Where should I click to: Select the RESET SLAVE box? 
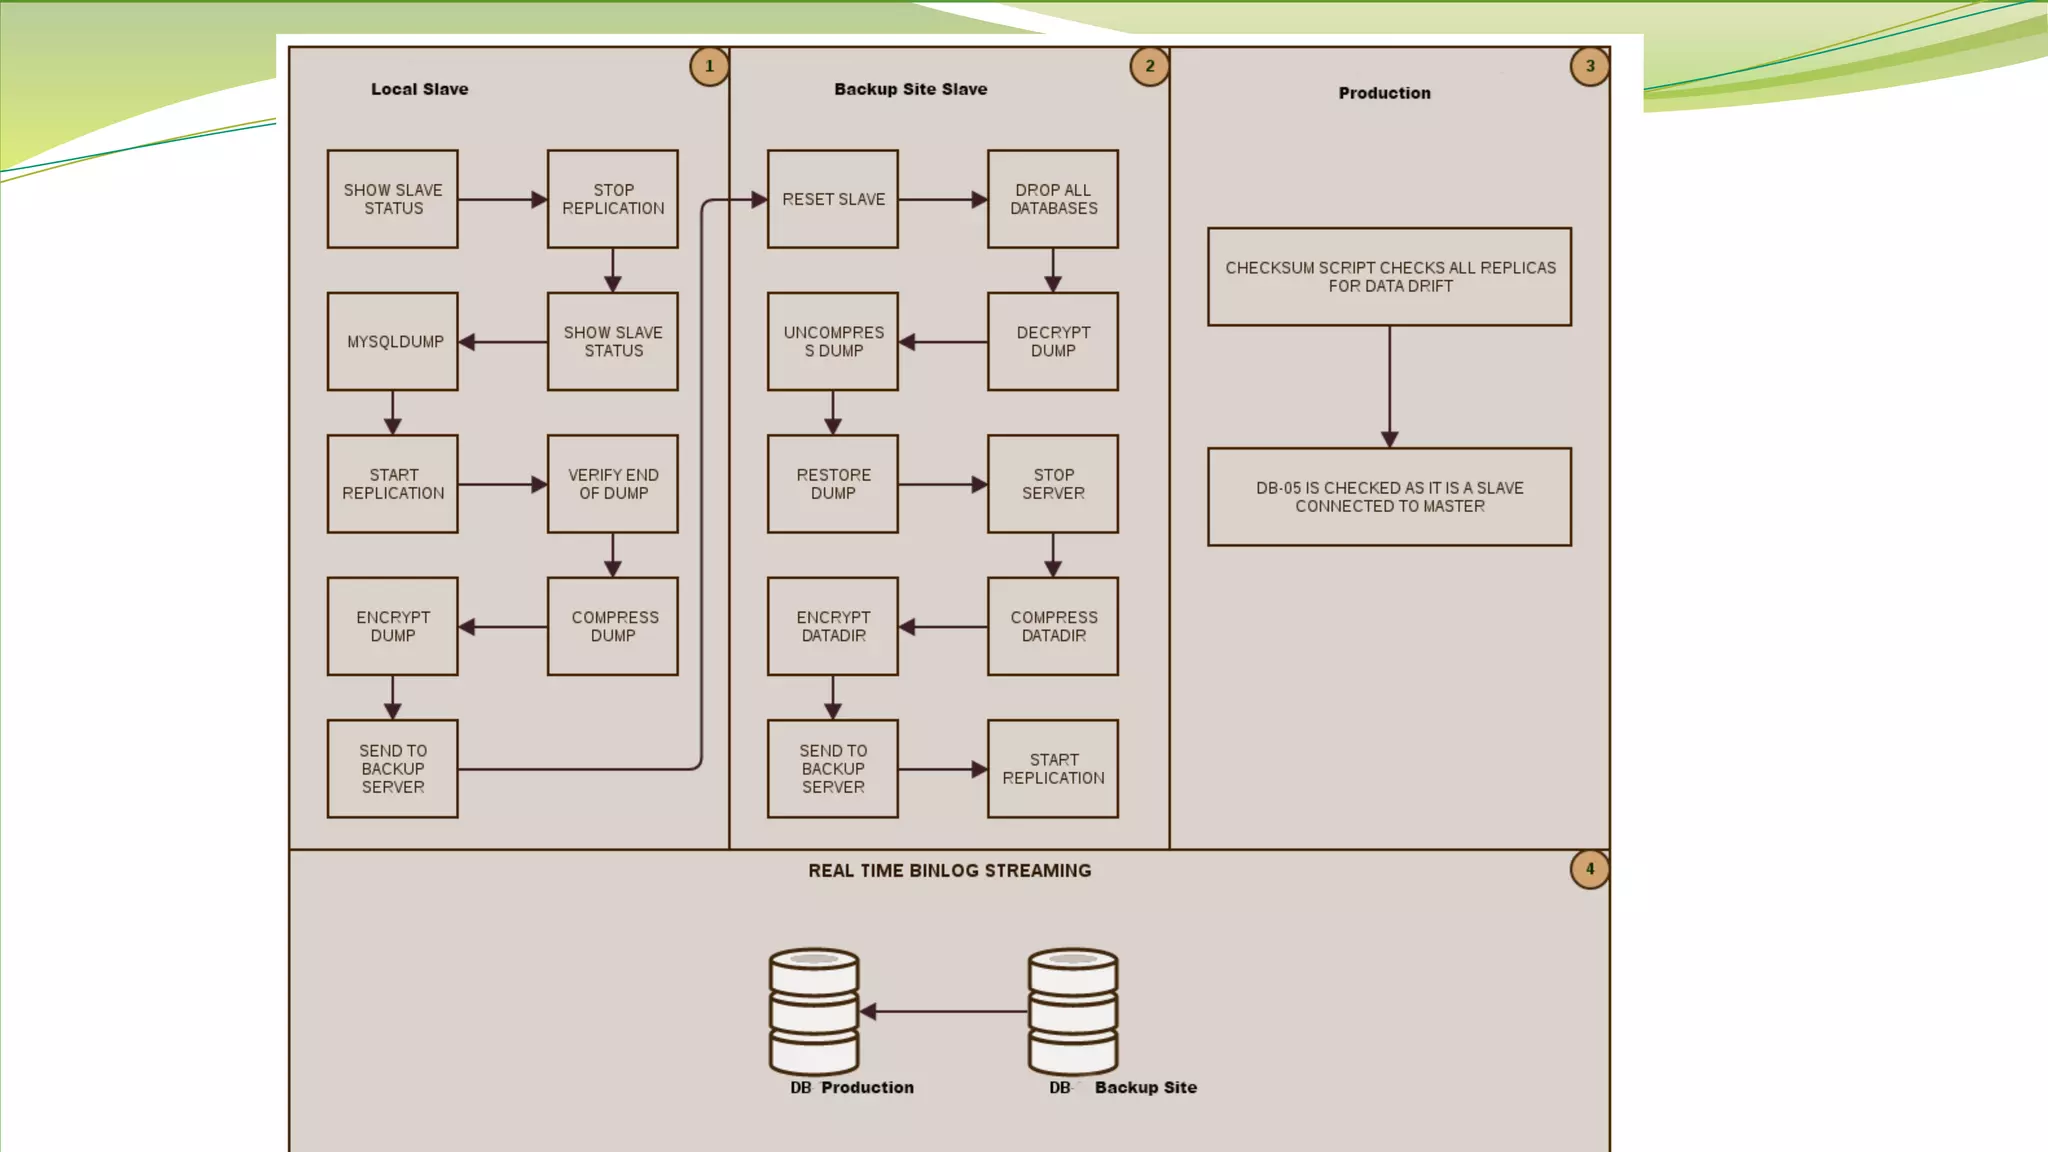(x=832, y=199)
